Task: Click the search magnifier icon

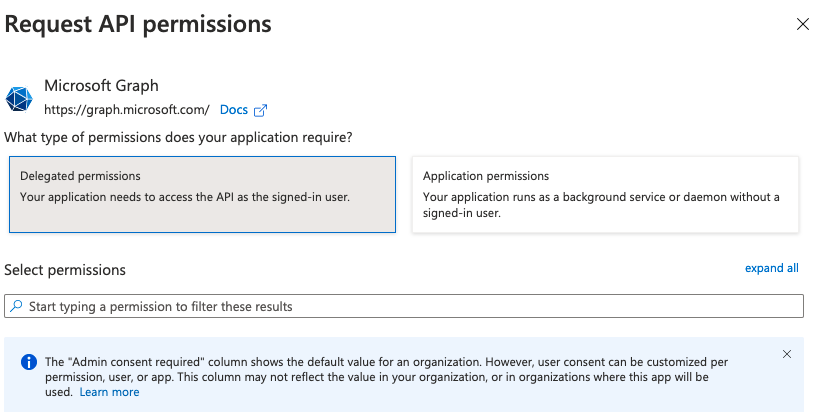Action: pos(16,306)
